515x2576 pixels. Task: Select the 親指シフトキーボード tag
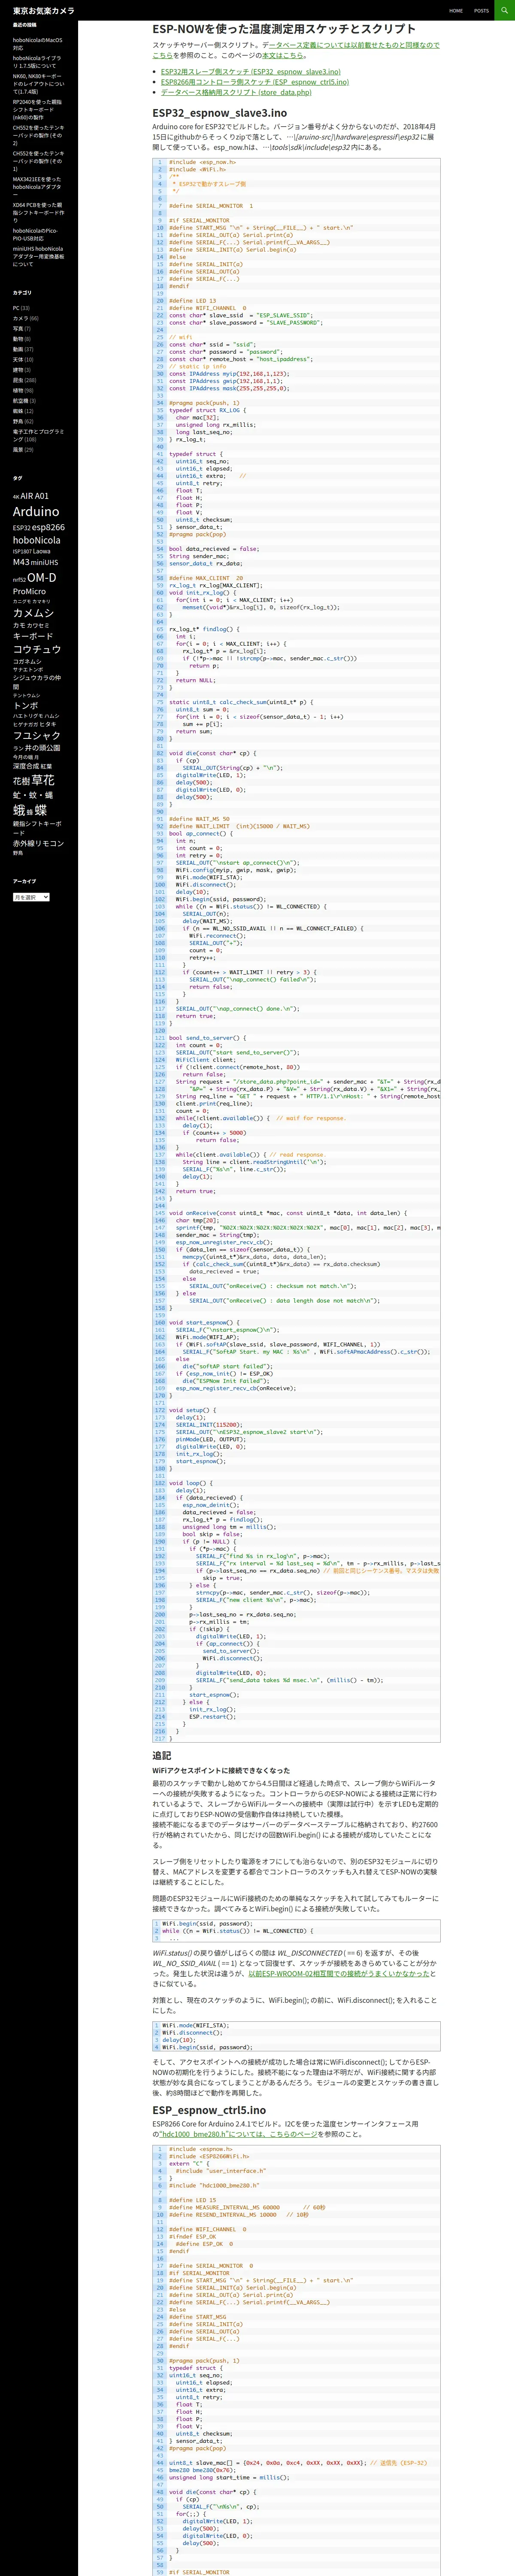point(37,828)
